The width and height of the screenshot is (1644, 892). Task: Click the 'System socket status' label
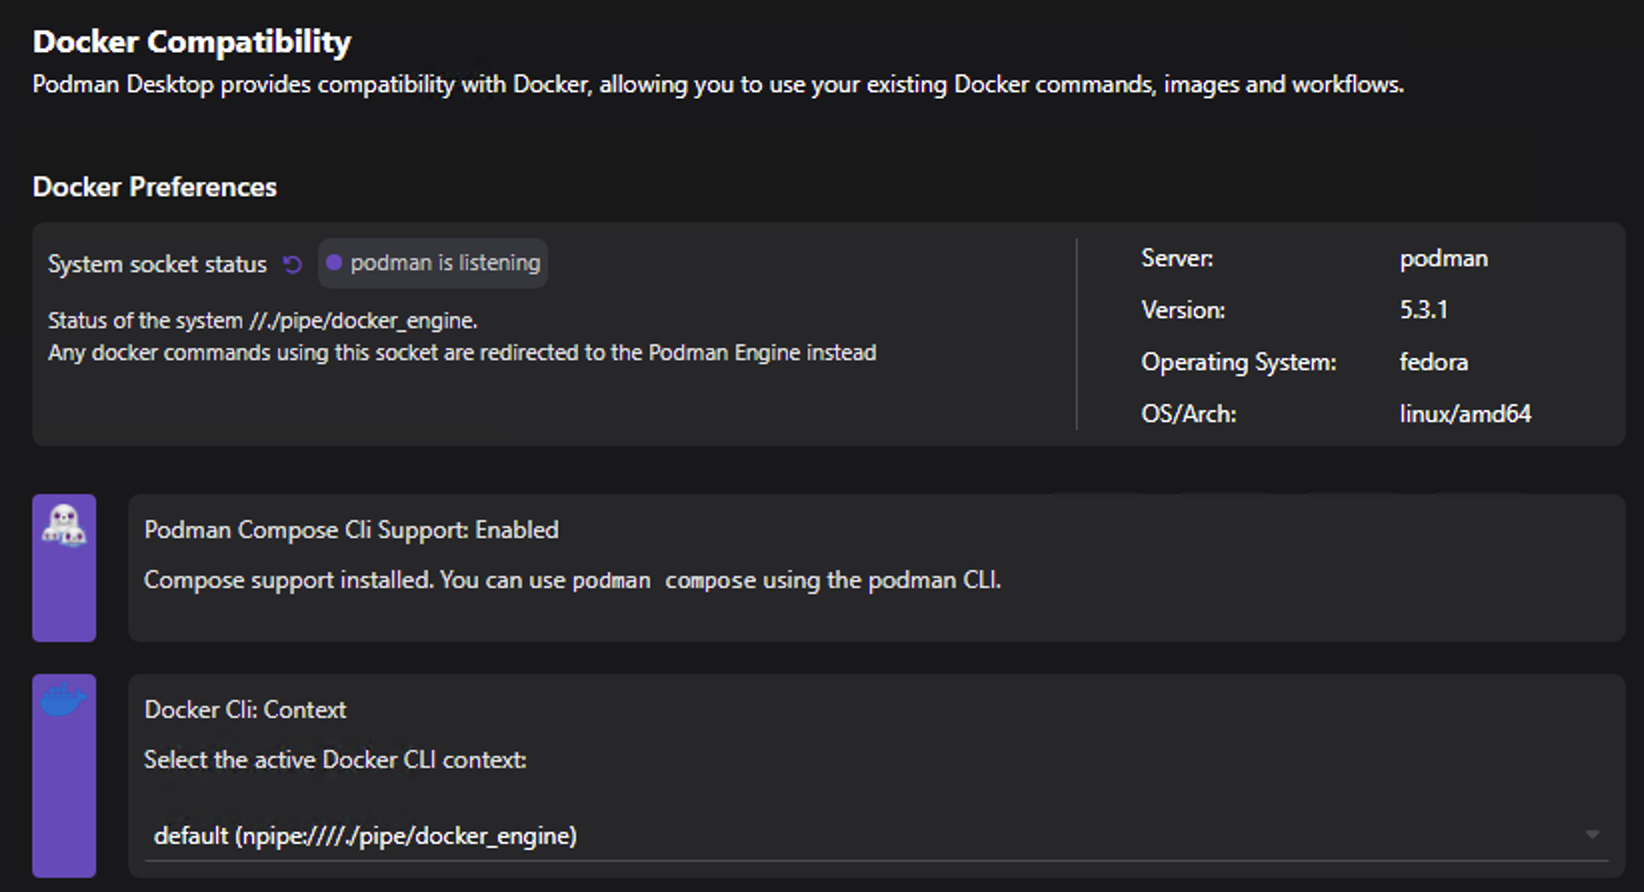pyautogui.click(x=157, y=264)
